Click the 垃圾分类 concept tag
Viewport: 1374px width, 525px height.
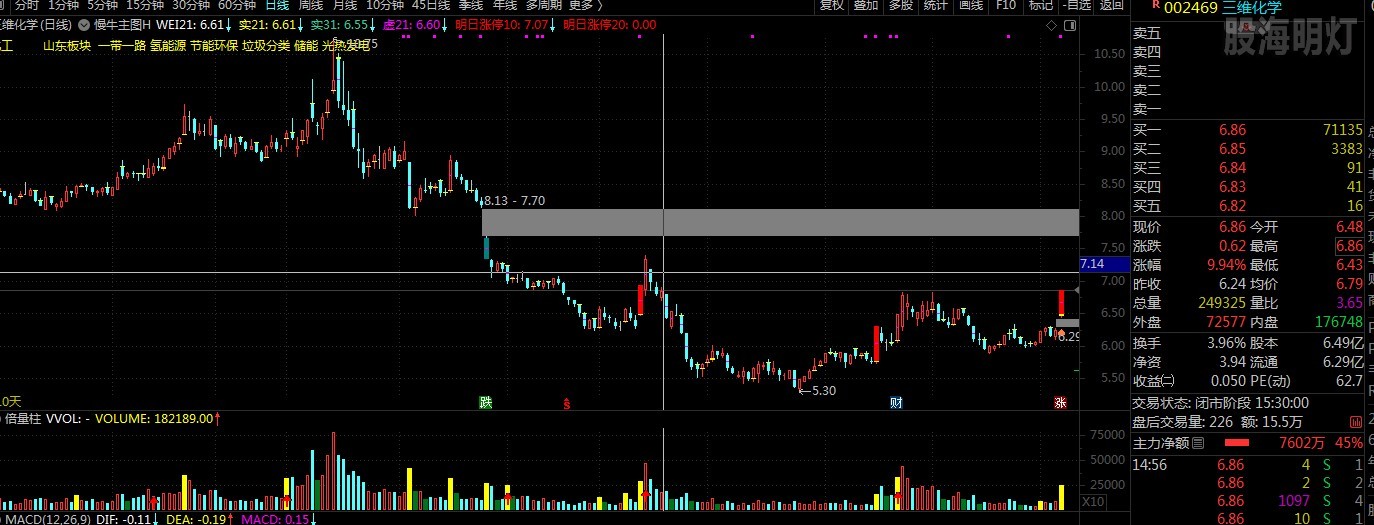point(266,45)
